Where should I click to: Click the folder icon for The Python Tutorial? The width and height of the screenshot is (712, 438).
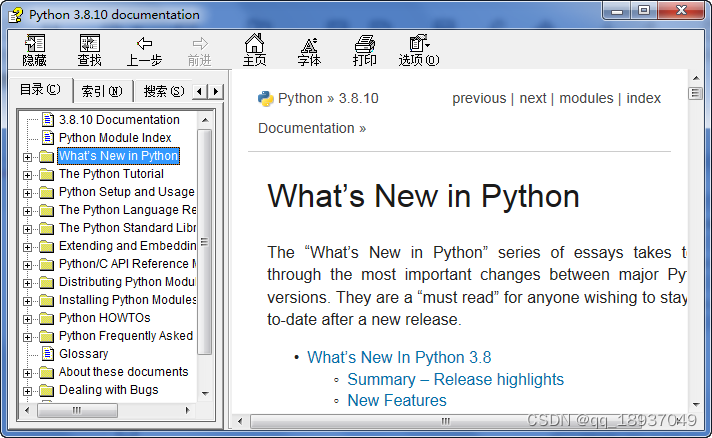pos(46,174)
